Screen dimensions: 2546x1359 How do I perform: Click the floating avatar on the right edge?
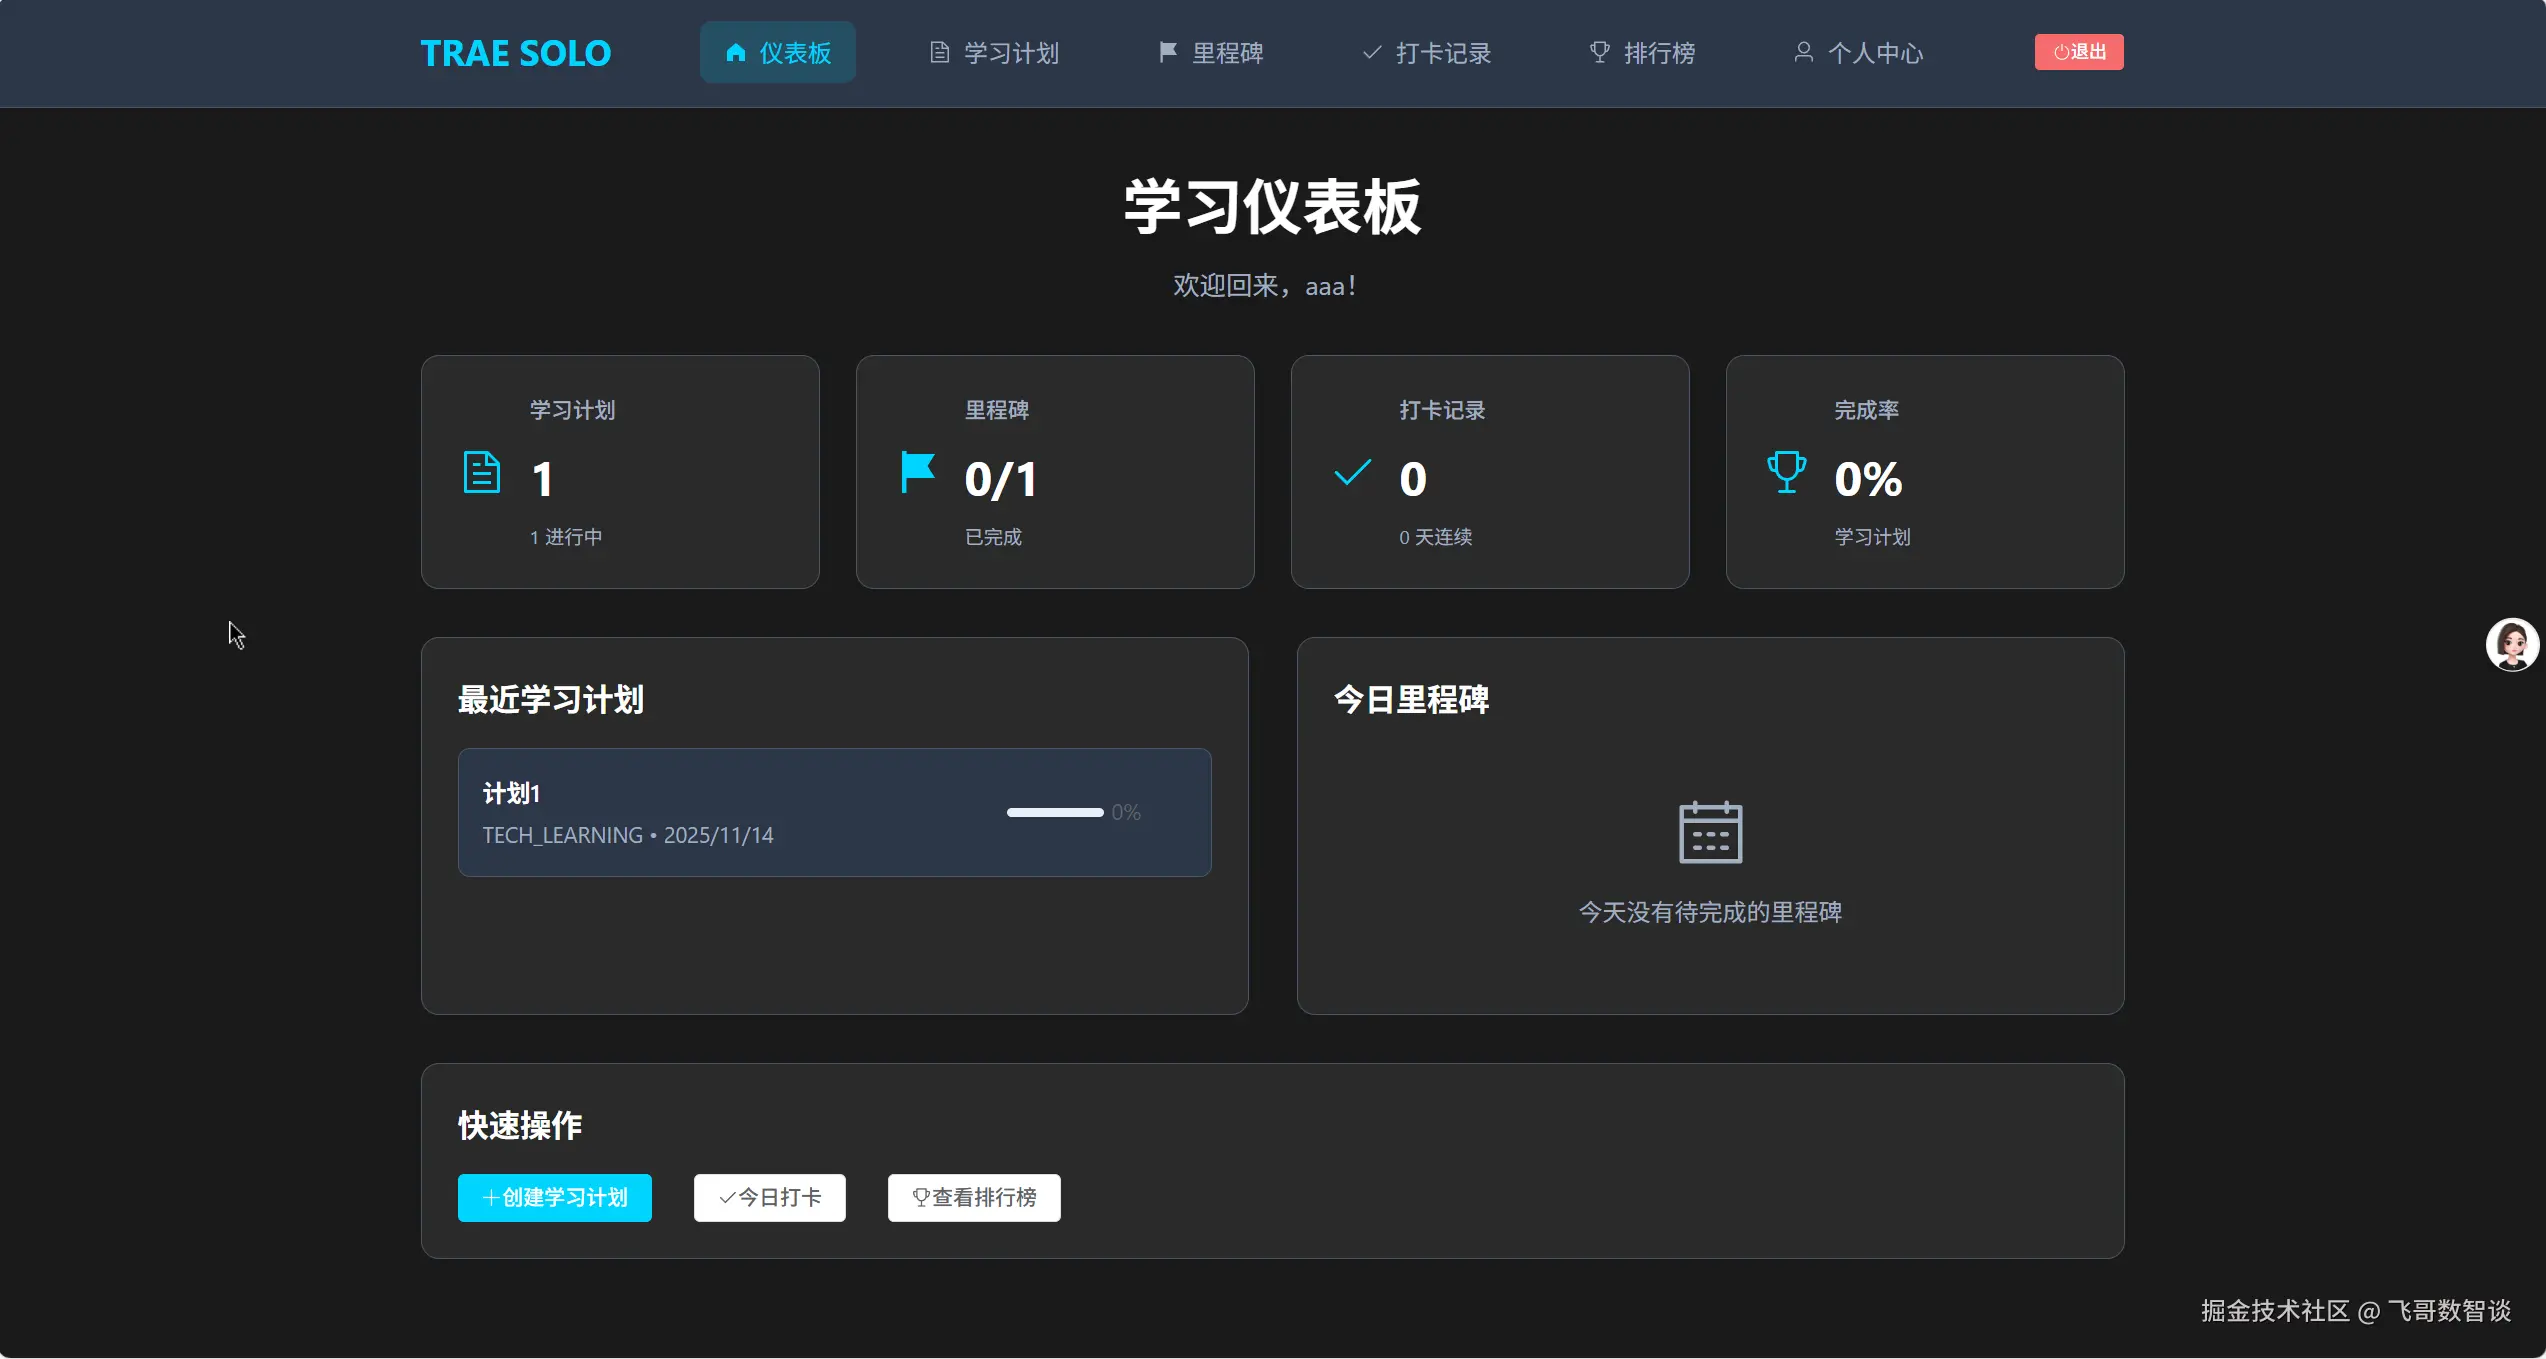2511,645
